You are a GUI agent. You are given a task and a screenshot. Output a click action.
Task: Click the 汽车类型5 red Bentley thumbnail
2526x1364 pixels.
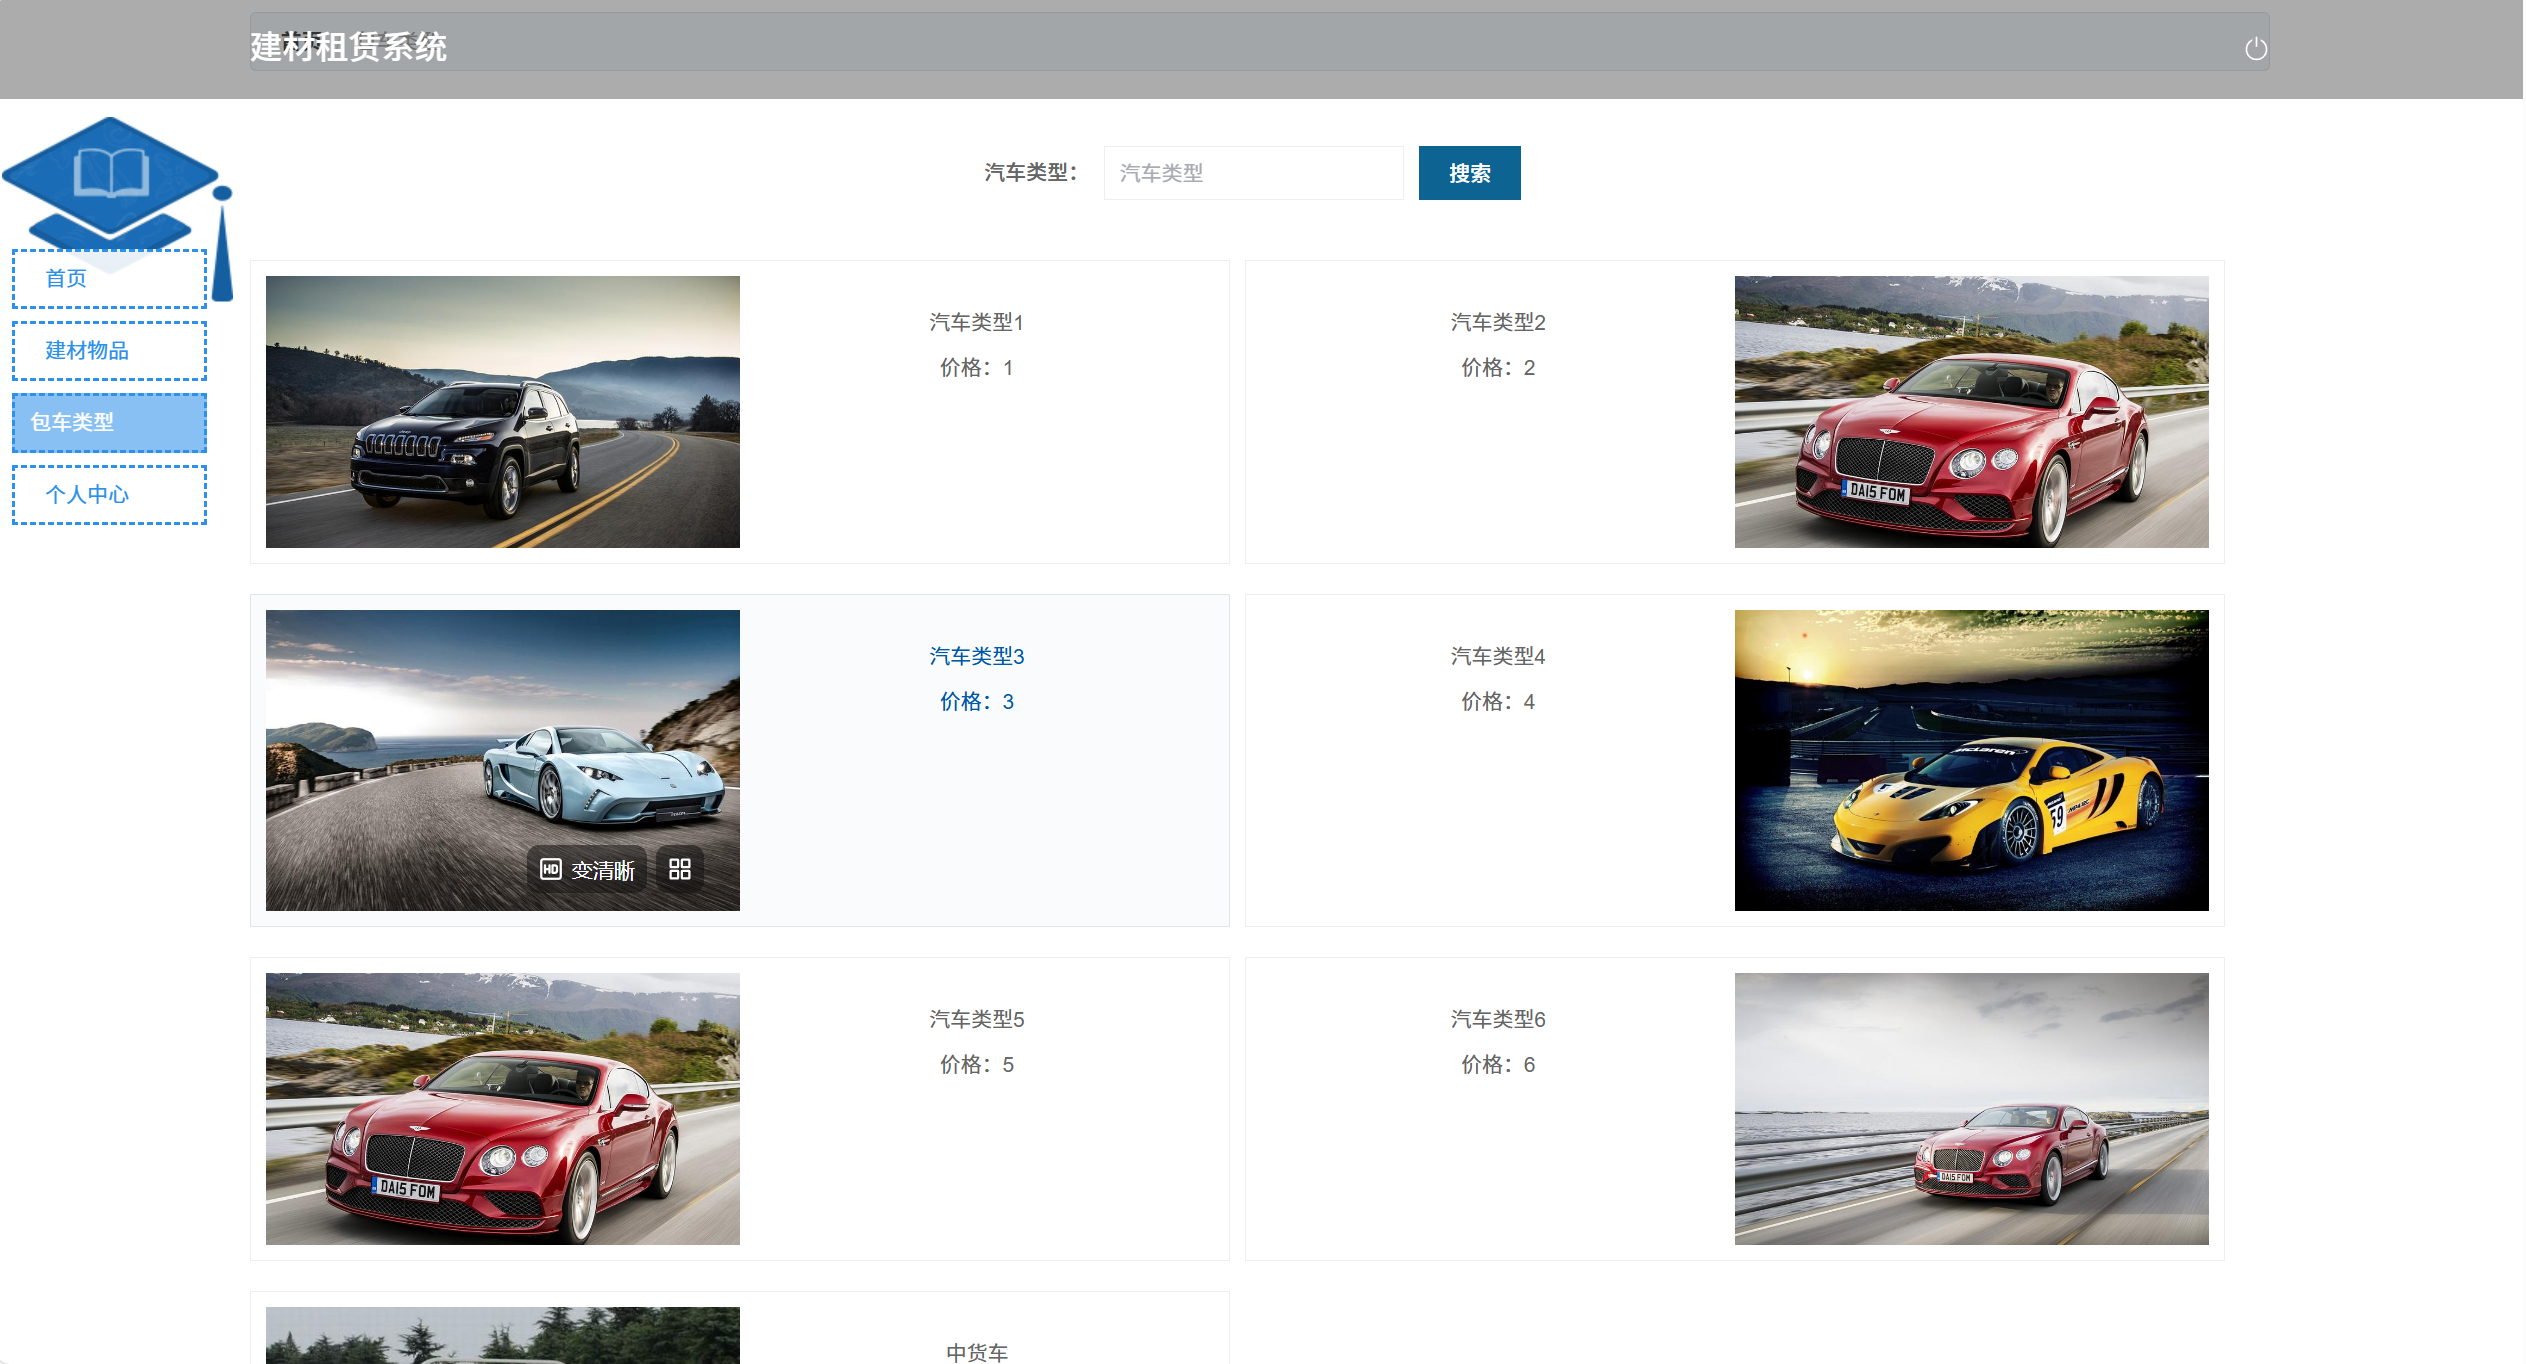coord(503,1109)
